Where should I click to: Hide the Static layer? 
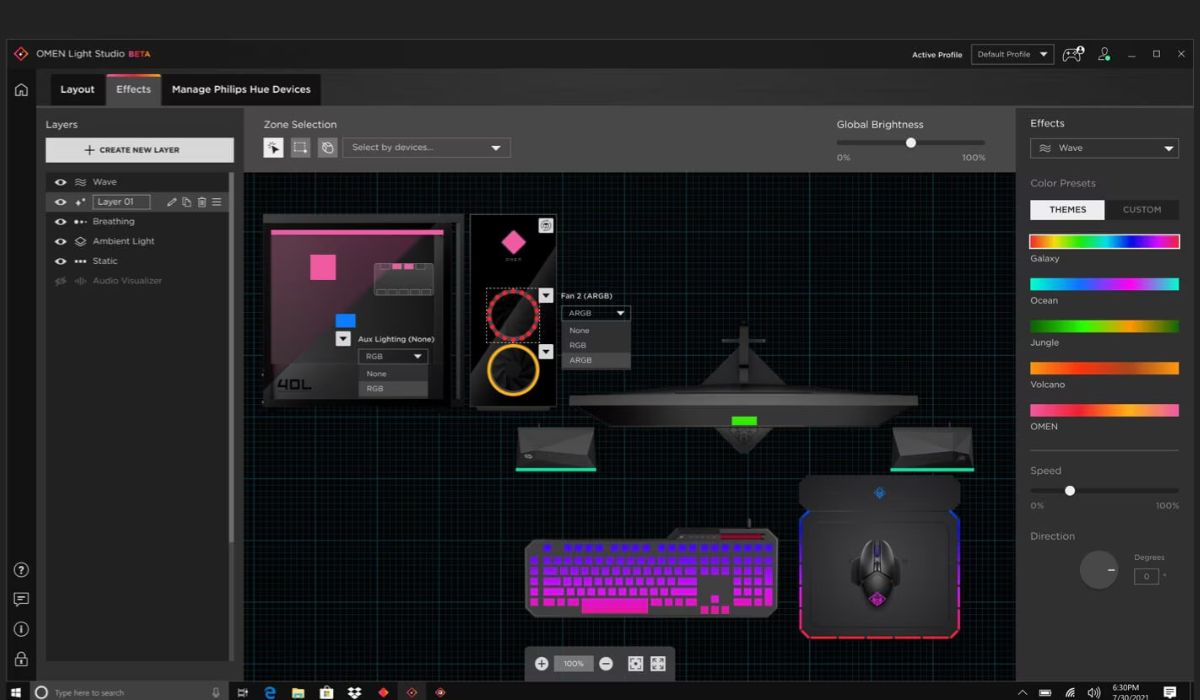coord(60,261)
